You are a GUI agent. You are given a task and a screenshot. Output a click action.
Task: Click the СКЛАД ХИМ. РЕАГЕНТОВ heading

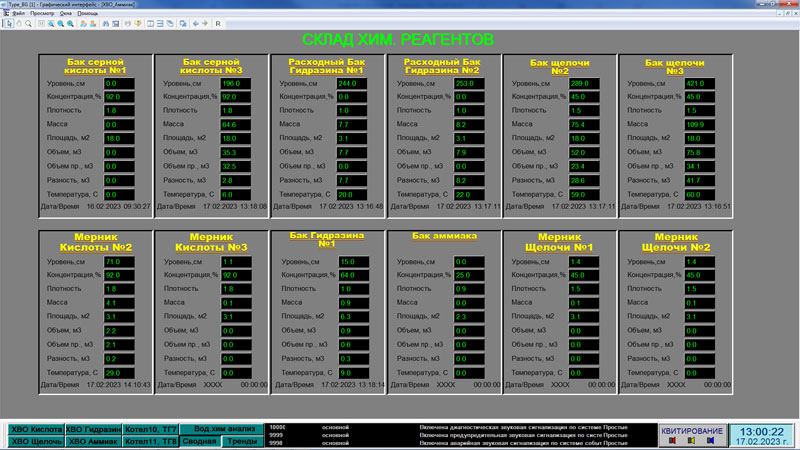click(397, 39)
